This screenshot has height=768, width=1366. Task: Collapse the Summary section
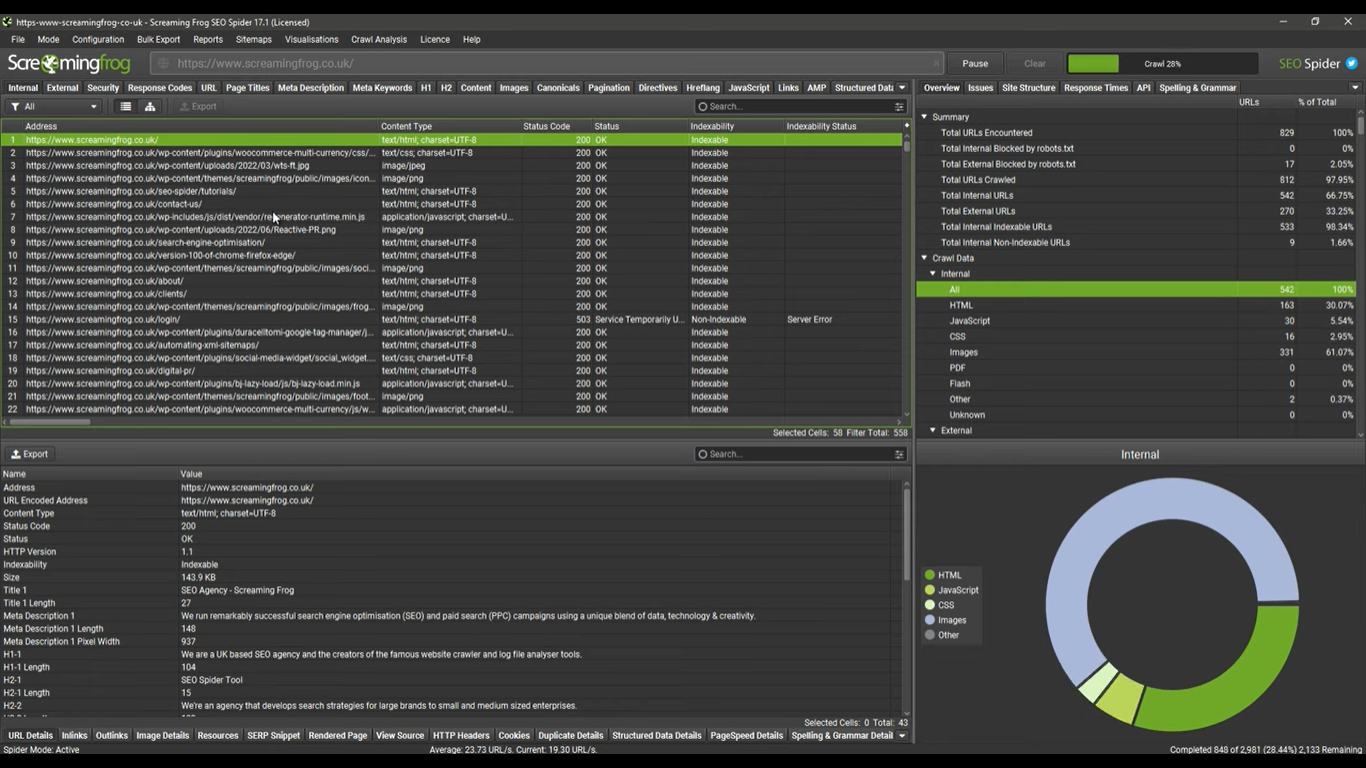(x=924, y=117)
